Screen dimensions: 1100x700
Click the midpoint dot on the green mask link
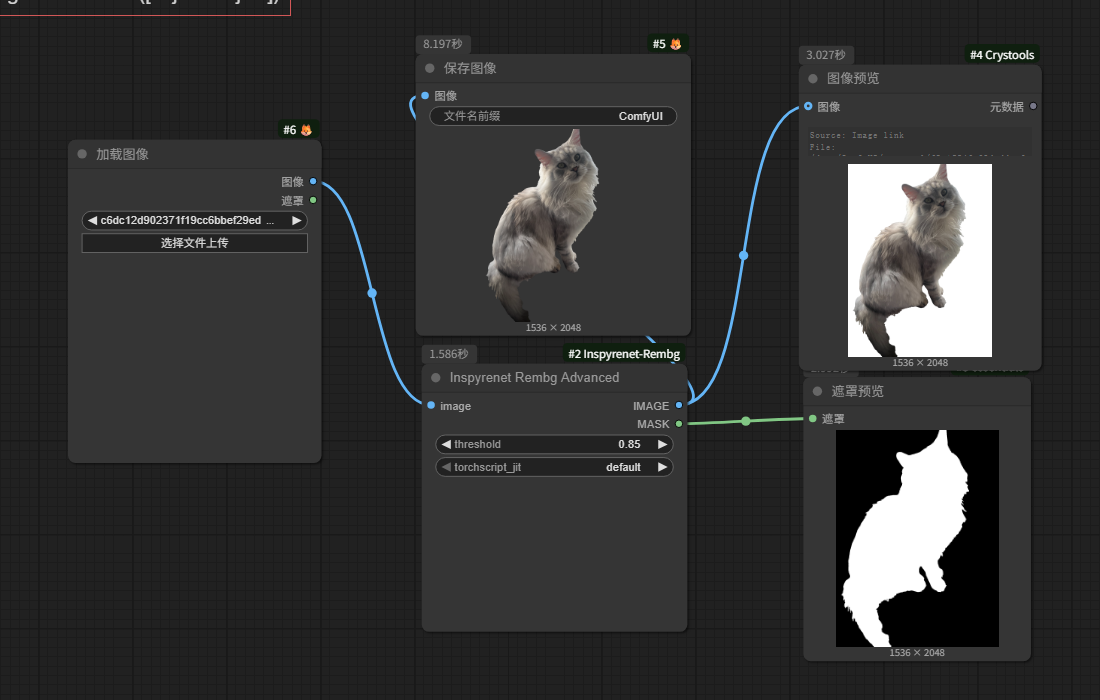(x=746, y=421)
